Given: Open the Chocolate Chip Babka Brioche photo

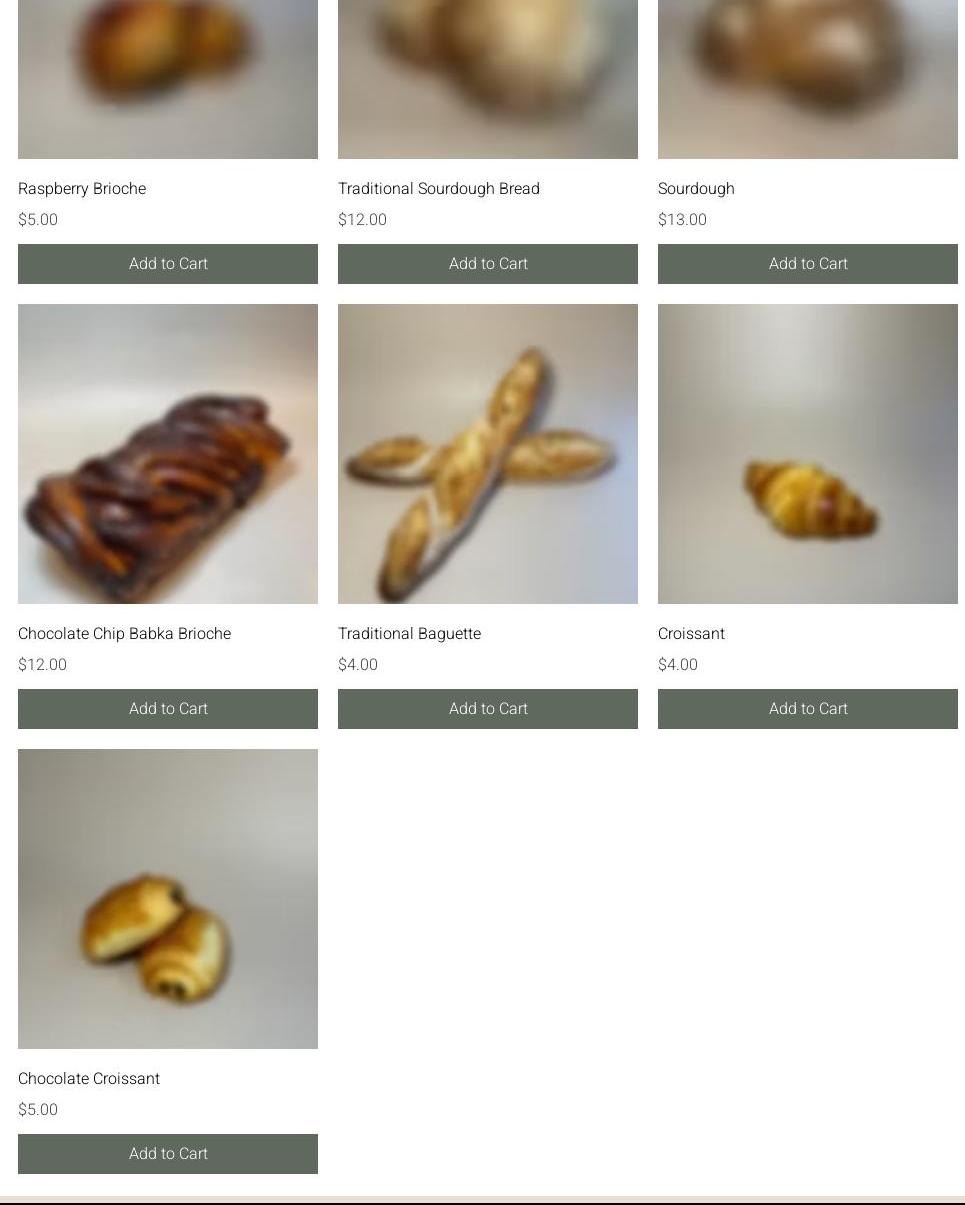Looking at the screenshot, I should pyautogui.click(x=168, y=454).
